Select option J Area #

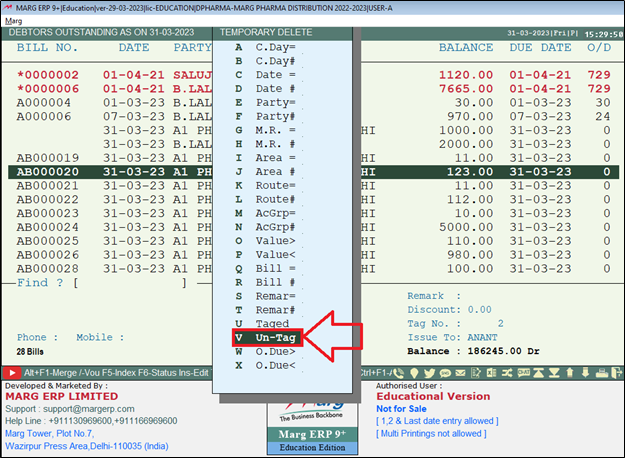pyautogui.click(x=265, y=171)
